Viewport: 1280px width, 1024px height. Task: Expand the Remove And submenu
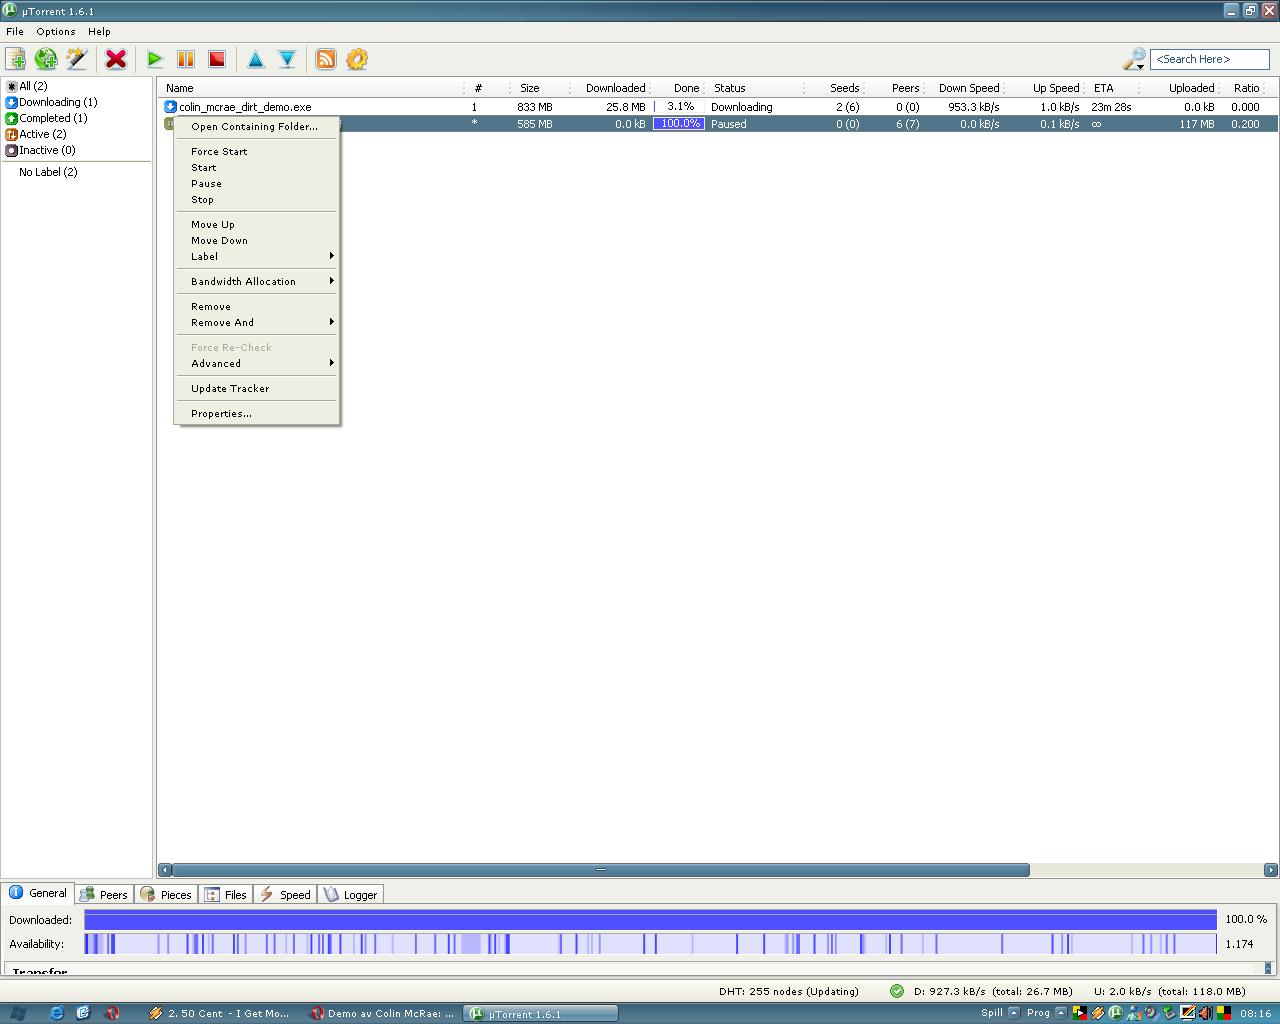pyautogui.click(x=257, y=322)
